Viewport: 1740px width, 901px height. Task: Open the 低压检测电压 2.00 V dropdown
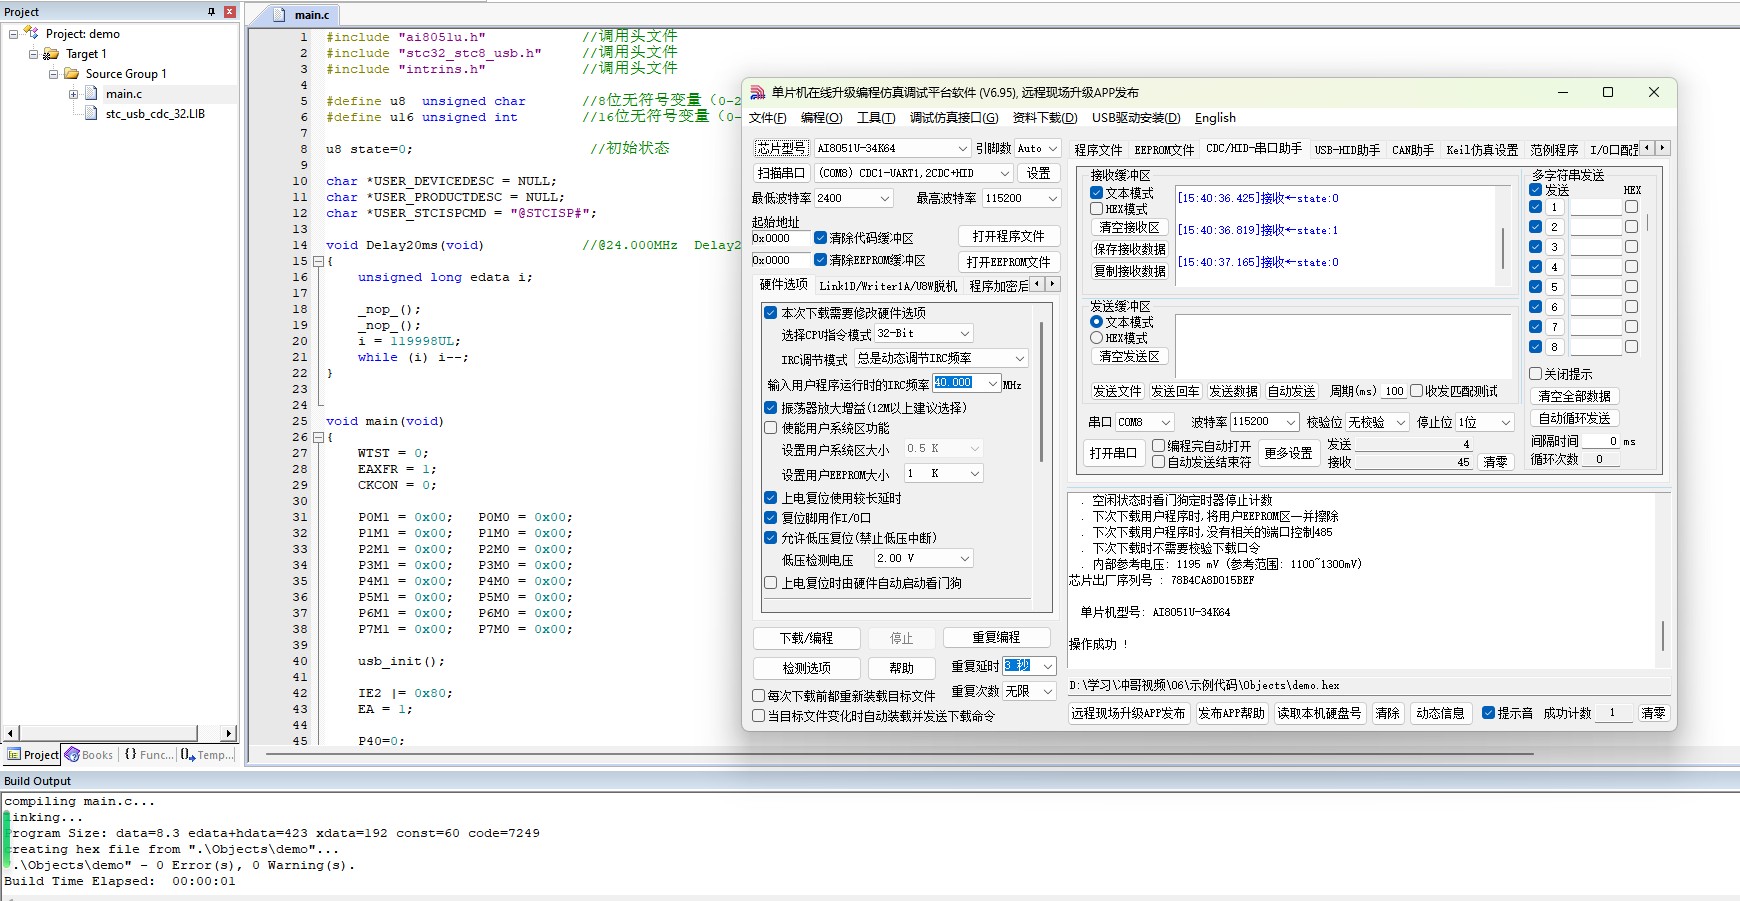965,558
